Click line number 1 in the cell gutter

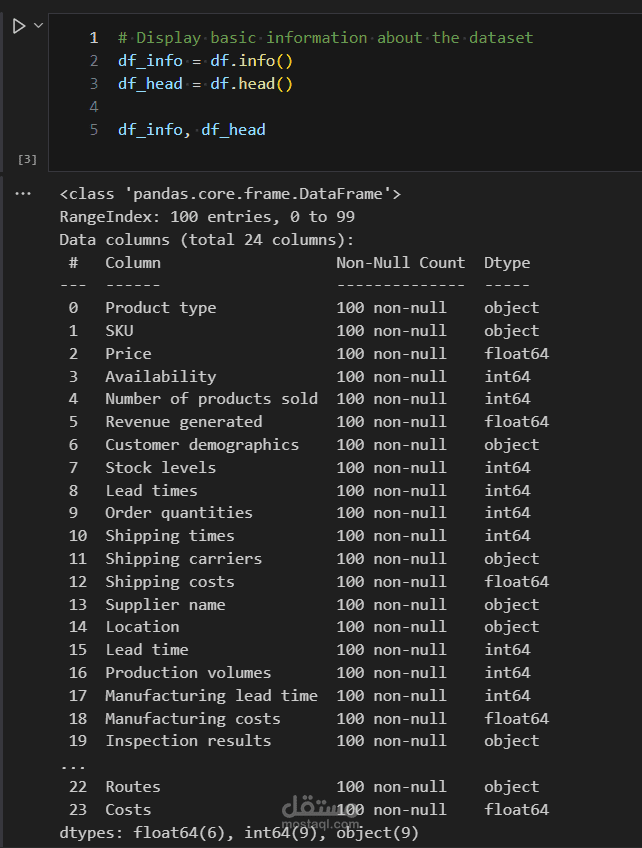click(x=94, y=38)
